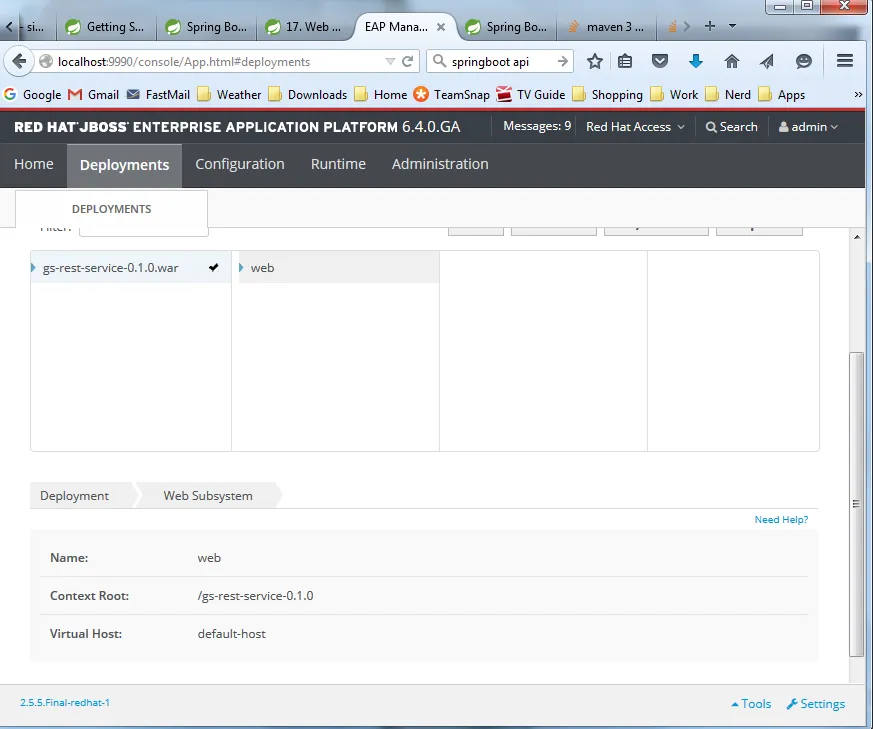Close the EAP Management tab
873x729 pixels.
coord(441,27)
